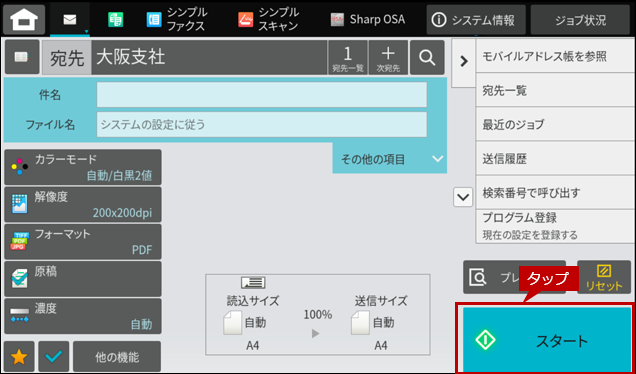Collapse the action panel with right chevron

tap(464, 62)
